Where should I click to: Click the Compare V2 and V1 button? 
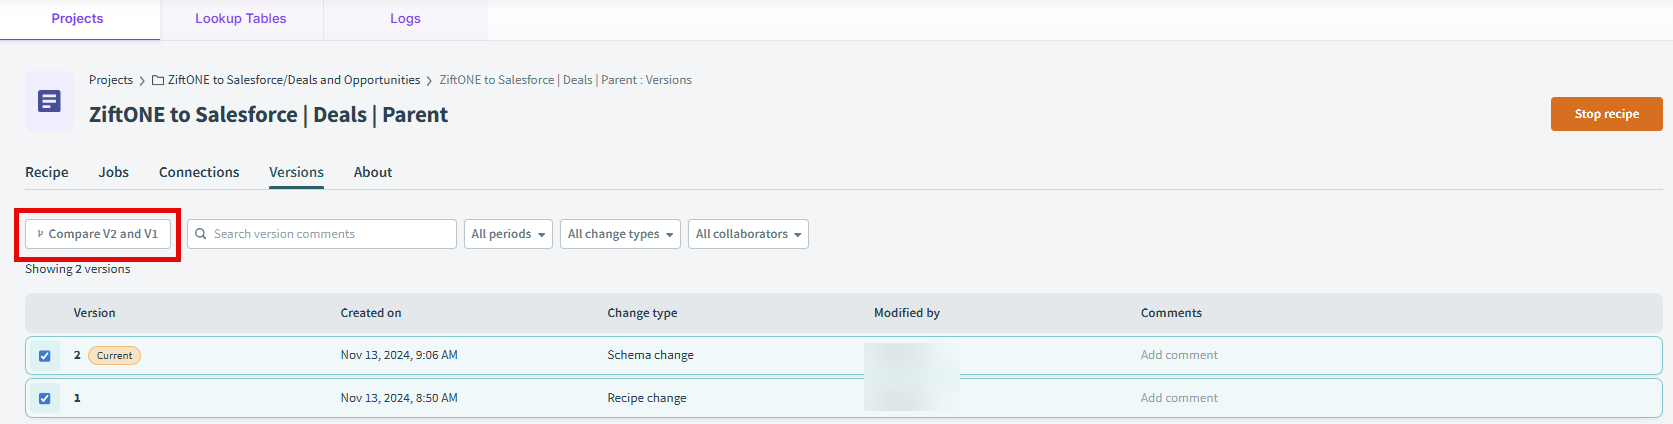98,234
